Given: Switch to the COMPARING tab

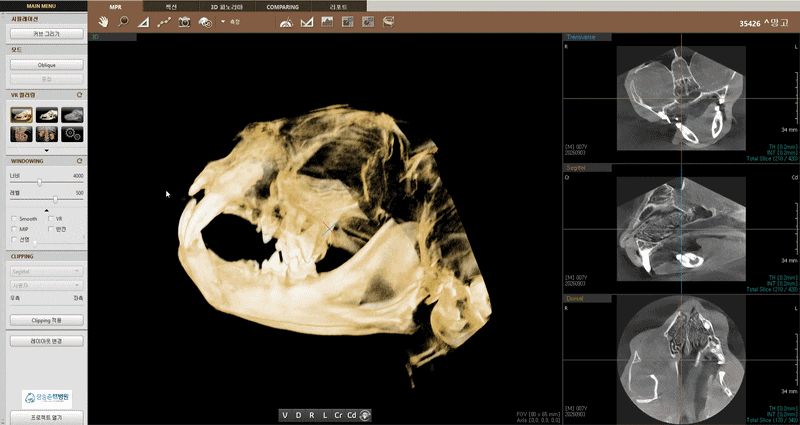Looking at the screenshot, I should [282, 7].
